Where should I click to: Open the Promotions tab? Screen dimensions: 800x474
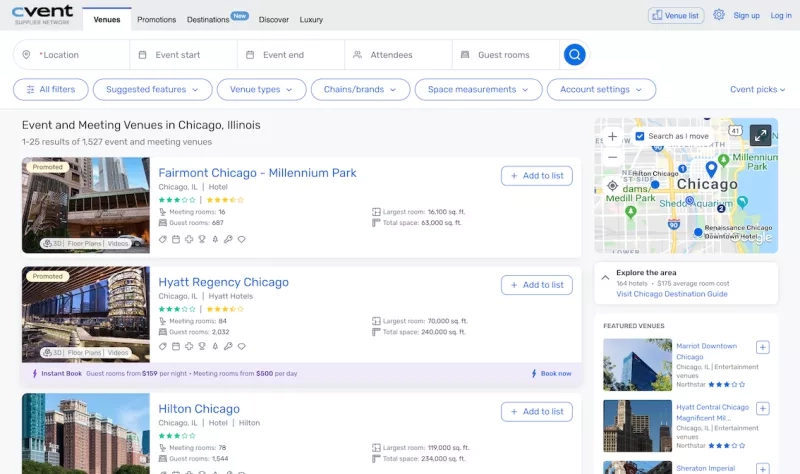click(156, 19)
